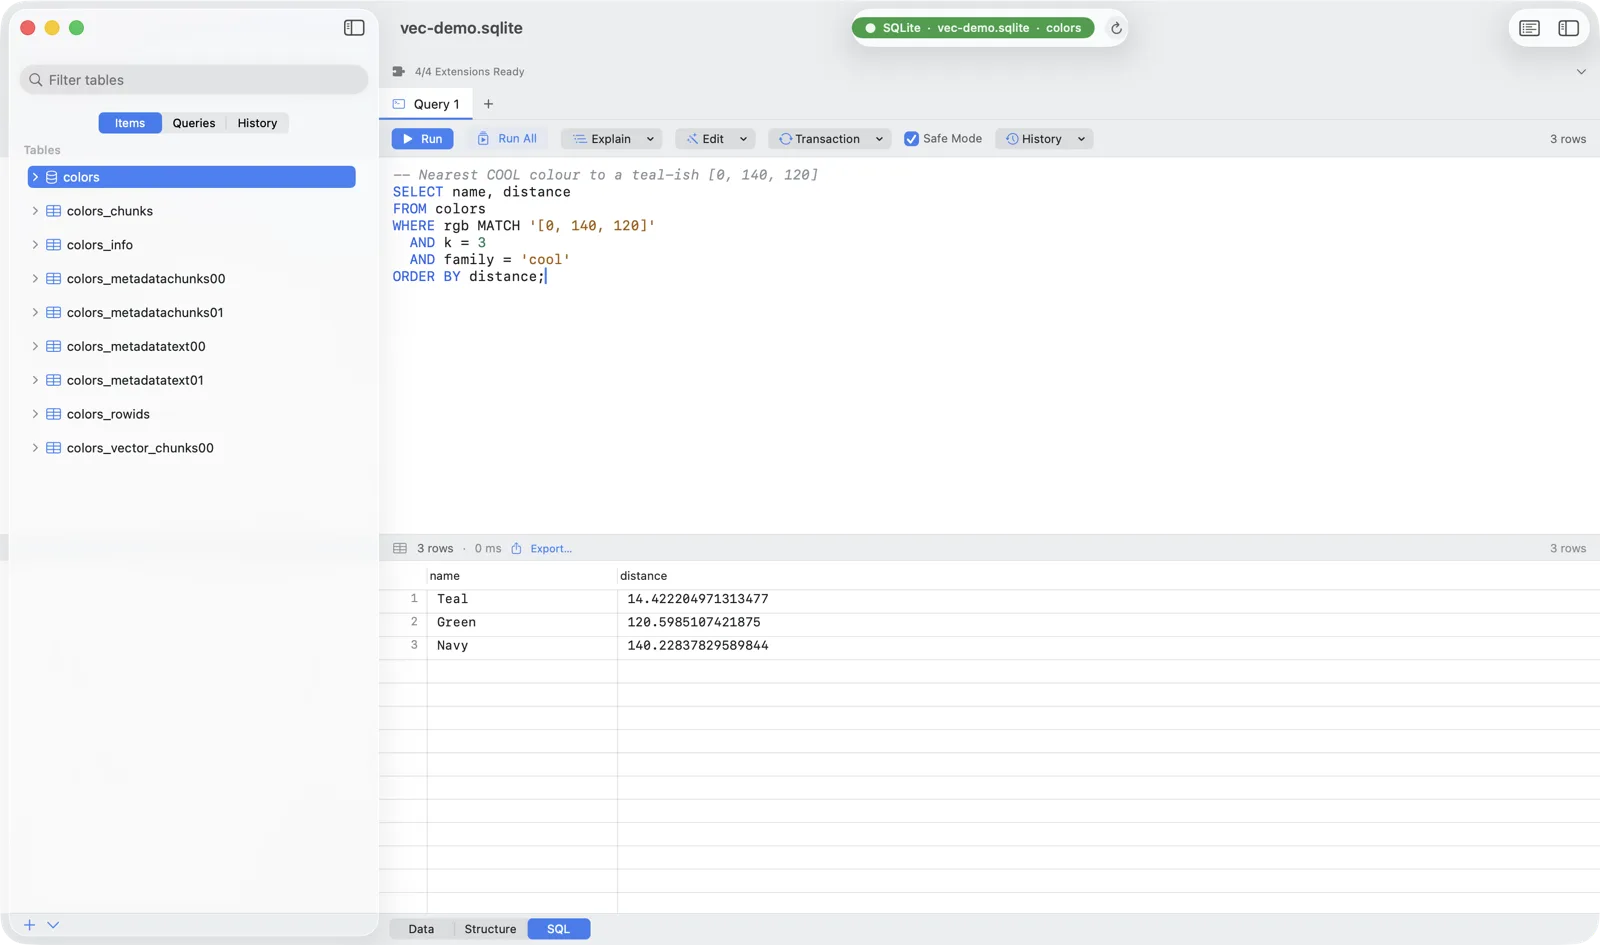
Task: Switch to the Items tab
Action: [130, 123]
